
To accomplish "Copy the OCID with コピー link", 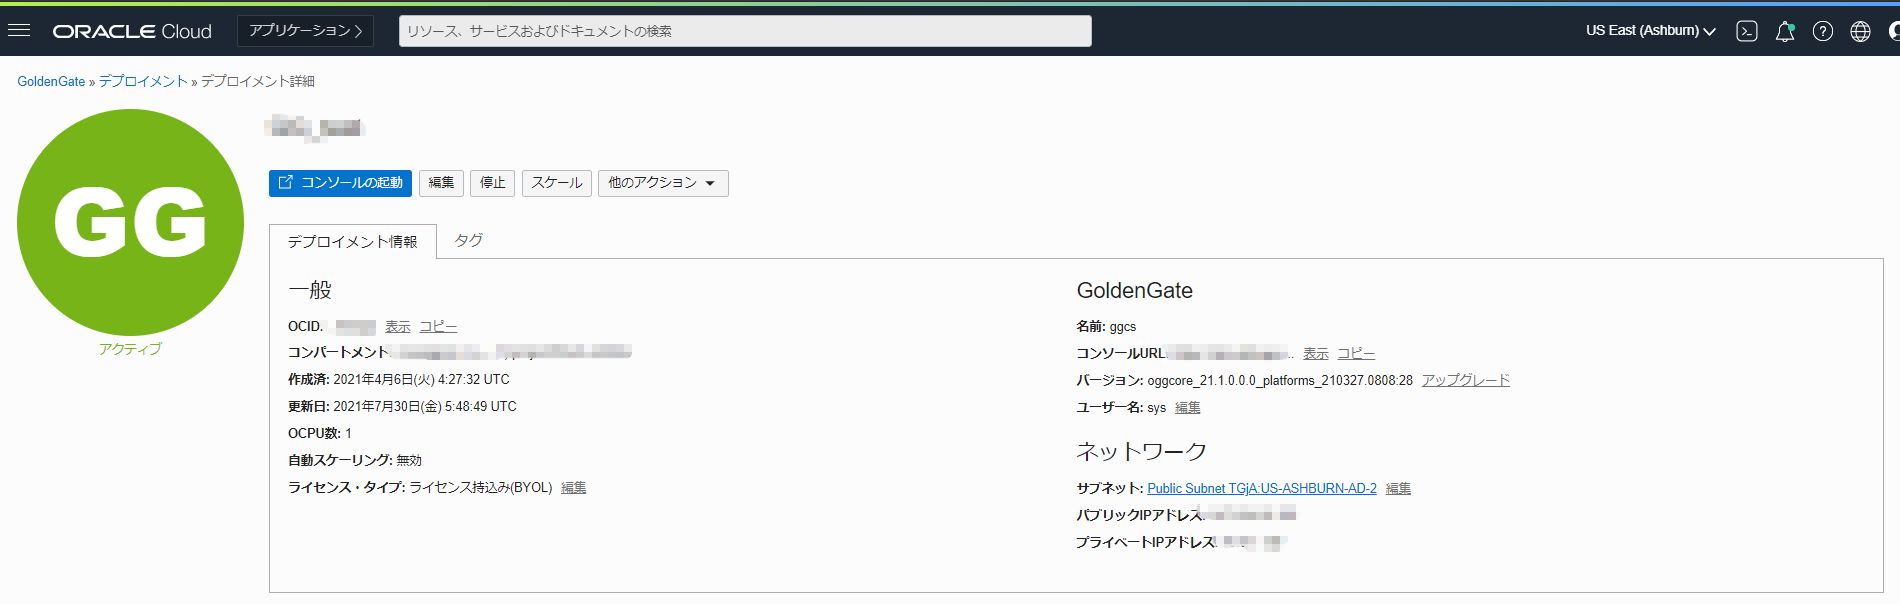I will click(x=438, y=327).
